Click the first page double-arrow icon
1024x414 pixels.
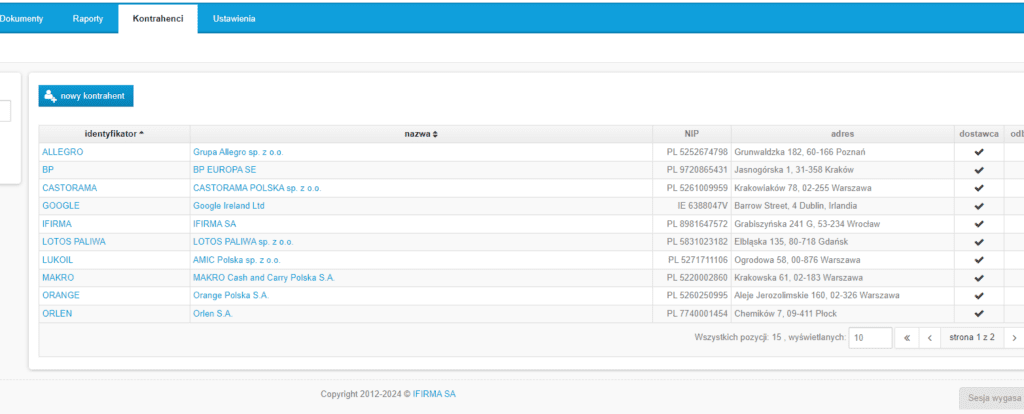(x=907, y=338)
